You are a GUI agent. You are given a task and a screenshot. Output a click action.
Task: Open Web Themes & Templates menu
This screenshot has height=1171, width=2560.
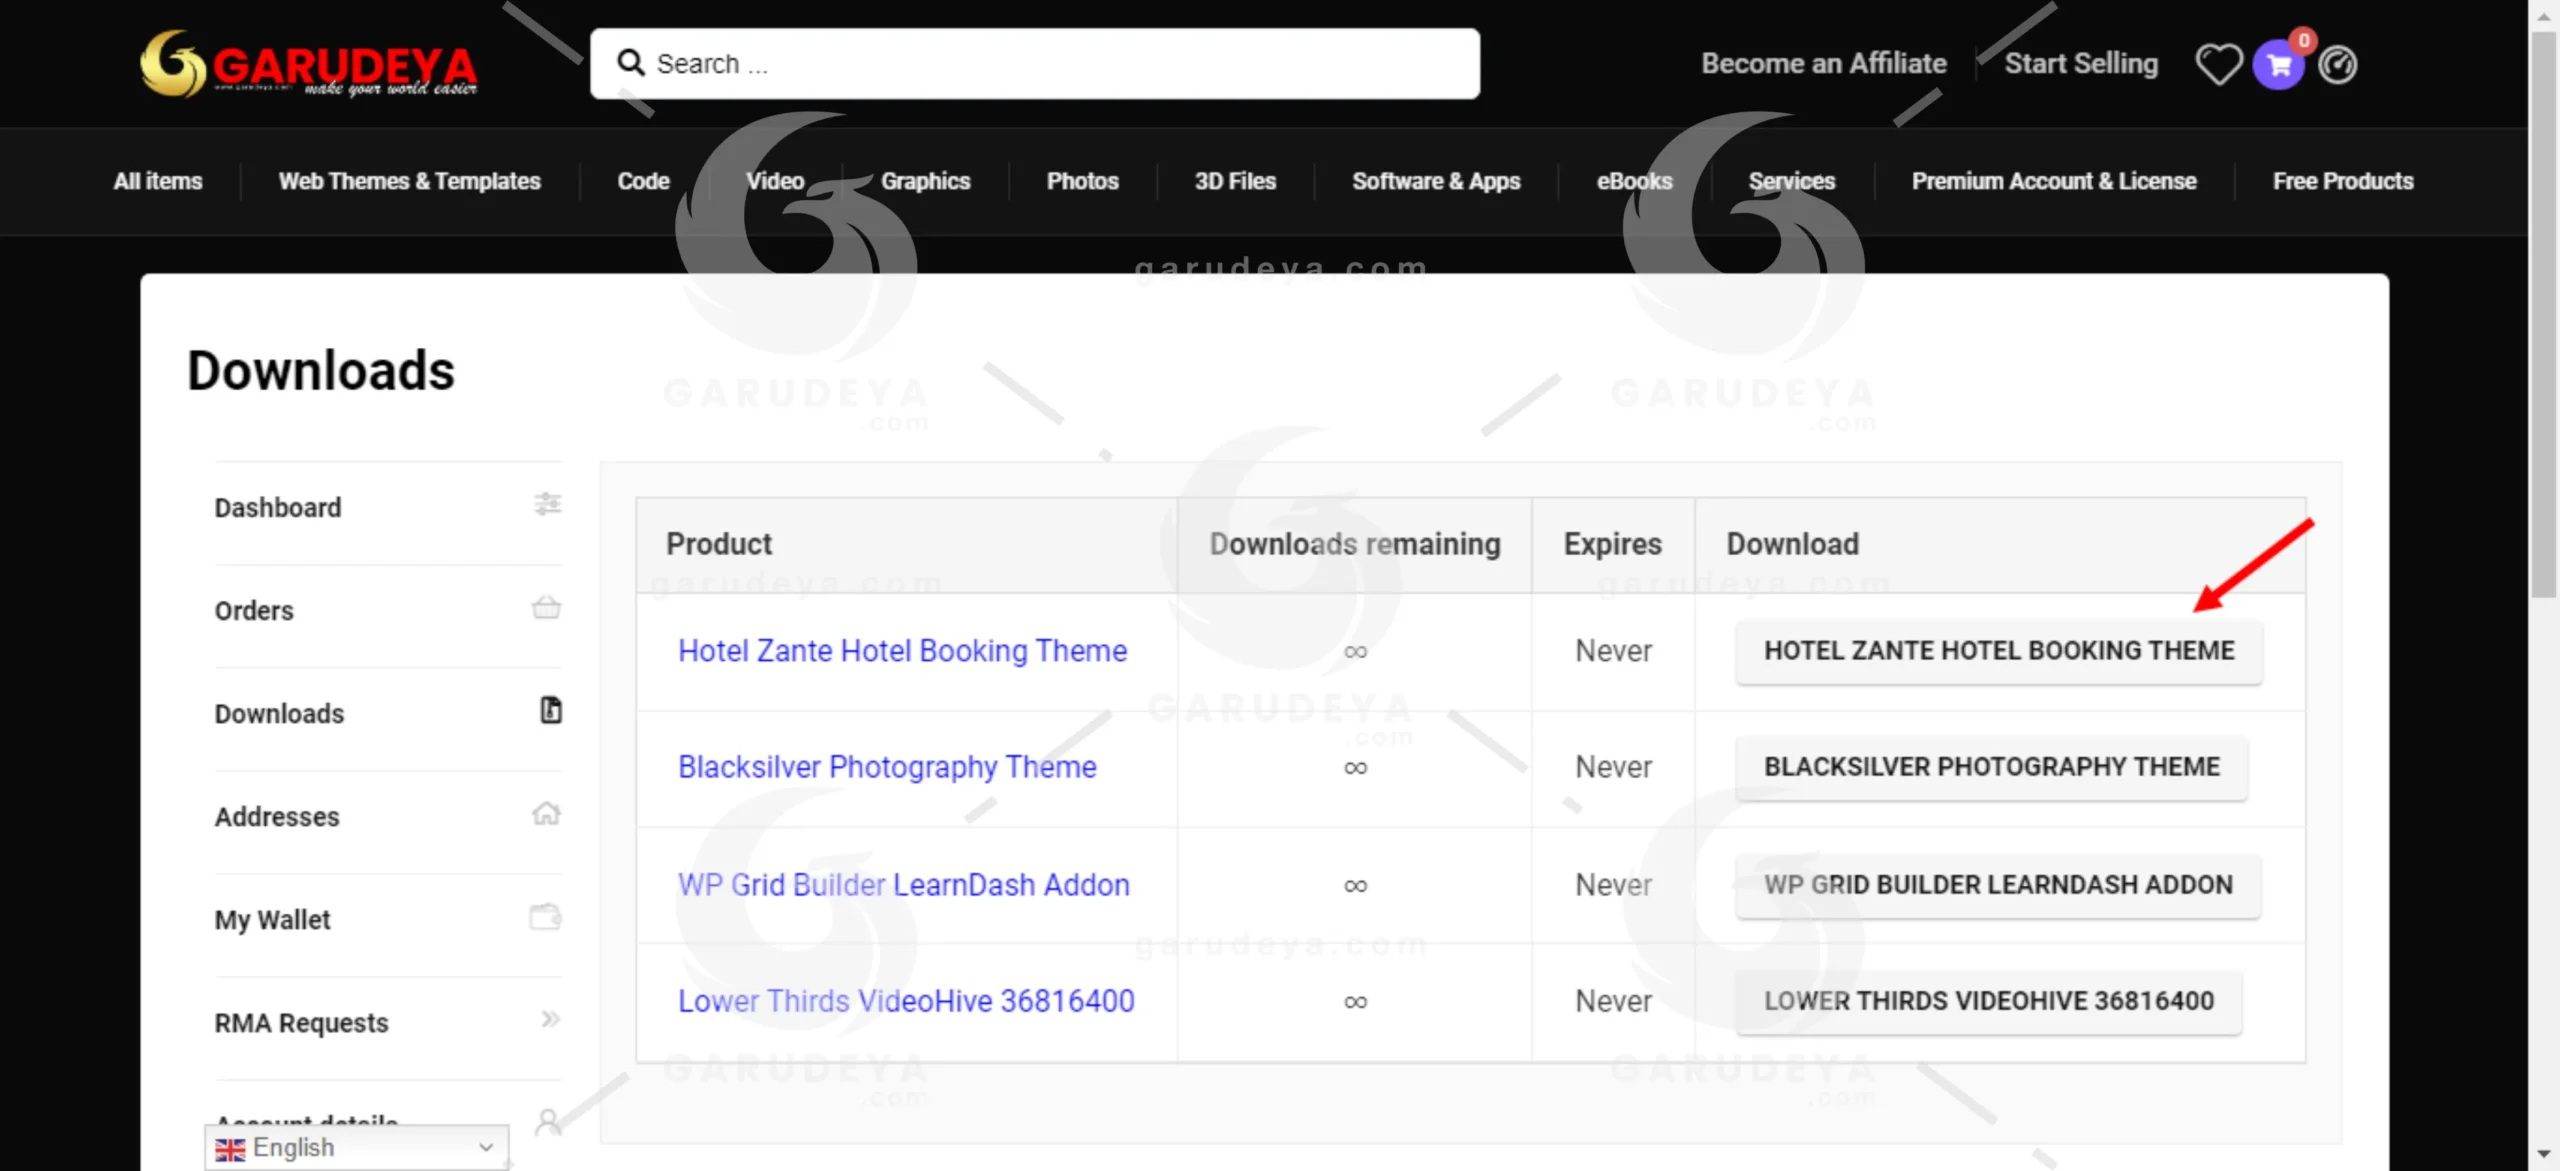pos(410,181)
